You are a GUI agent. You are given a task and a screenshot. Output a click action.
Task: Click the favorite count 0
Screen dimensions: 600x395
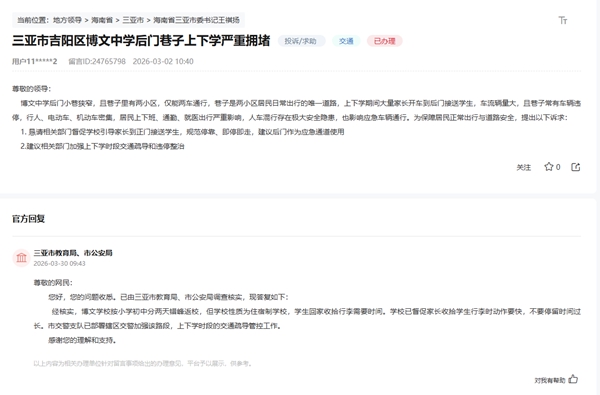coord(558,167)
